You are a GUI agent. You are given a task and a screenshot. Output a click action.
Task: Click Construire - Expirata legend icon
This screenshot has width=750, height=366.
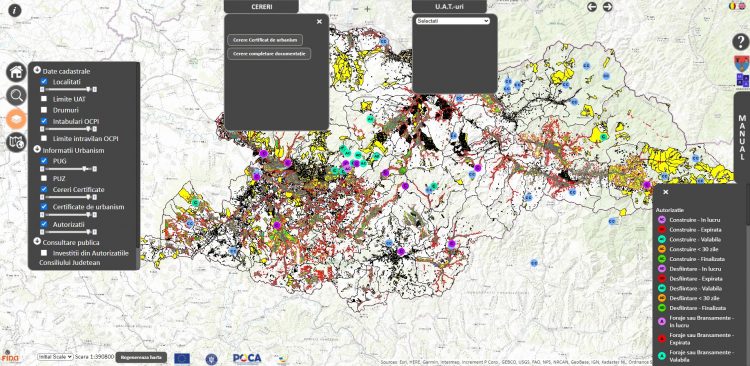point(662,230)
